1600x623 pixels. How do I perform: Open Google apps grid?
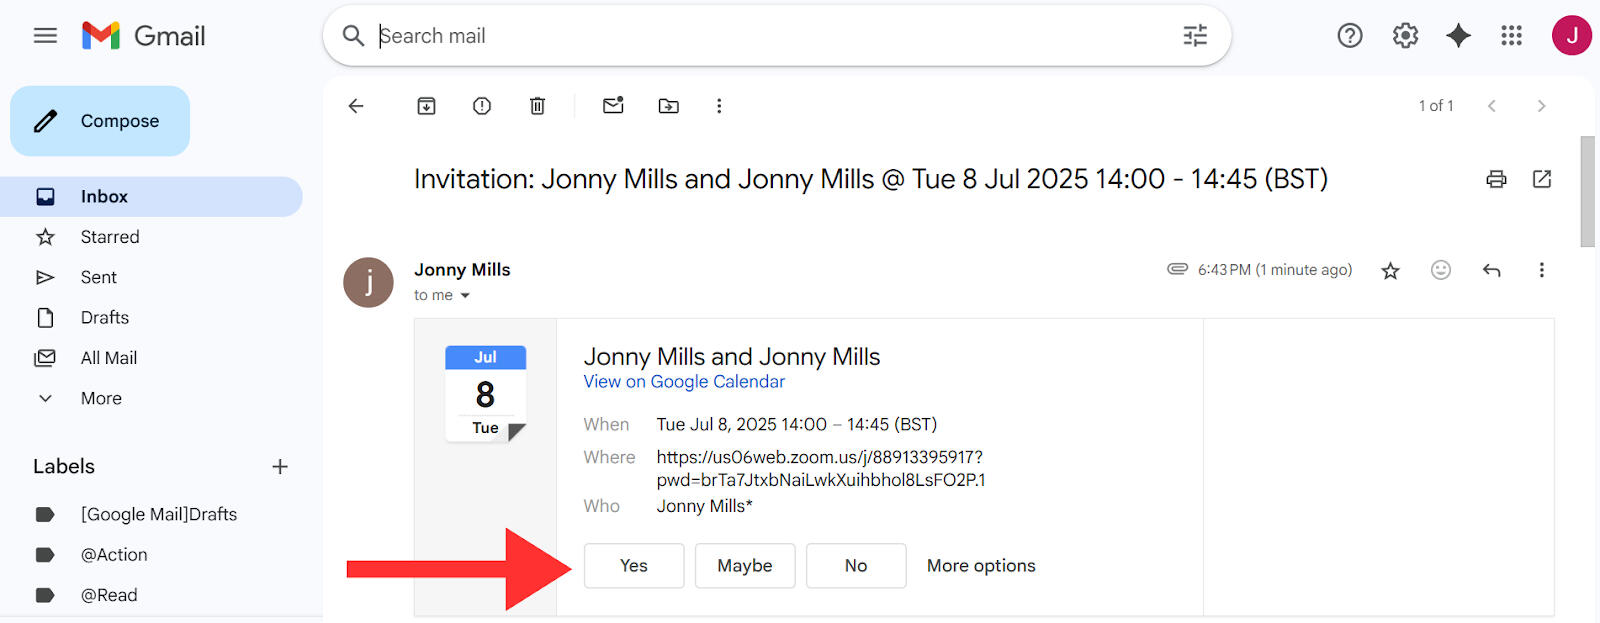1511,36
